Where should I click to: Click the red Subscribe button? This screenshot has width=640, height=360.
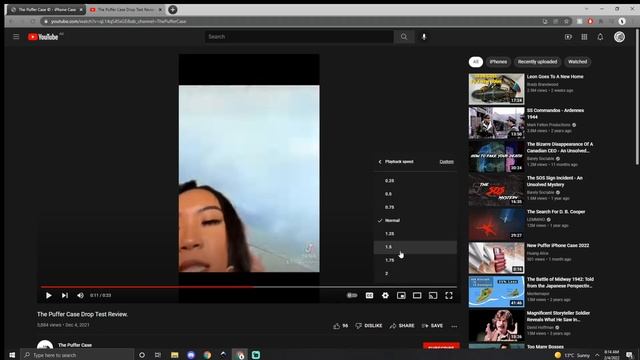click(441, 346)
